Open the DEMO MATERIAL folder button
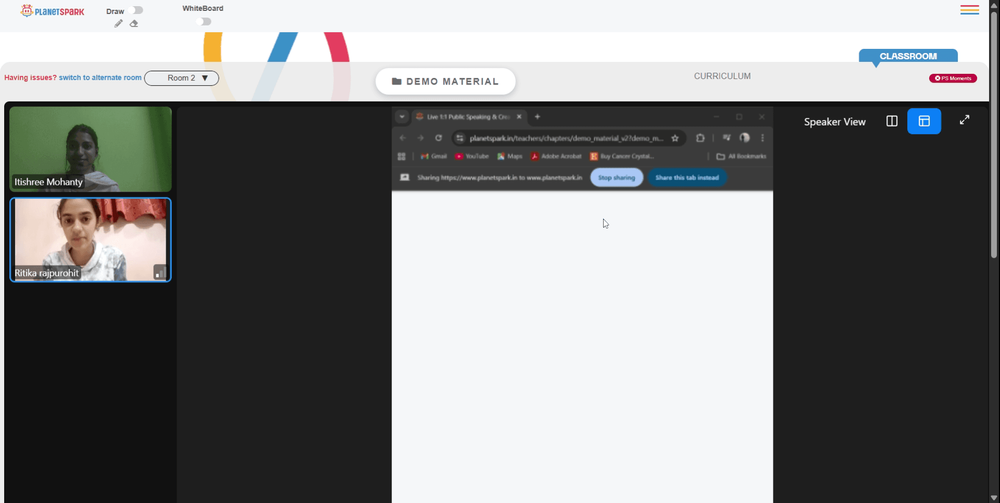 pos(445,82)
